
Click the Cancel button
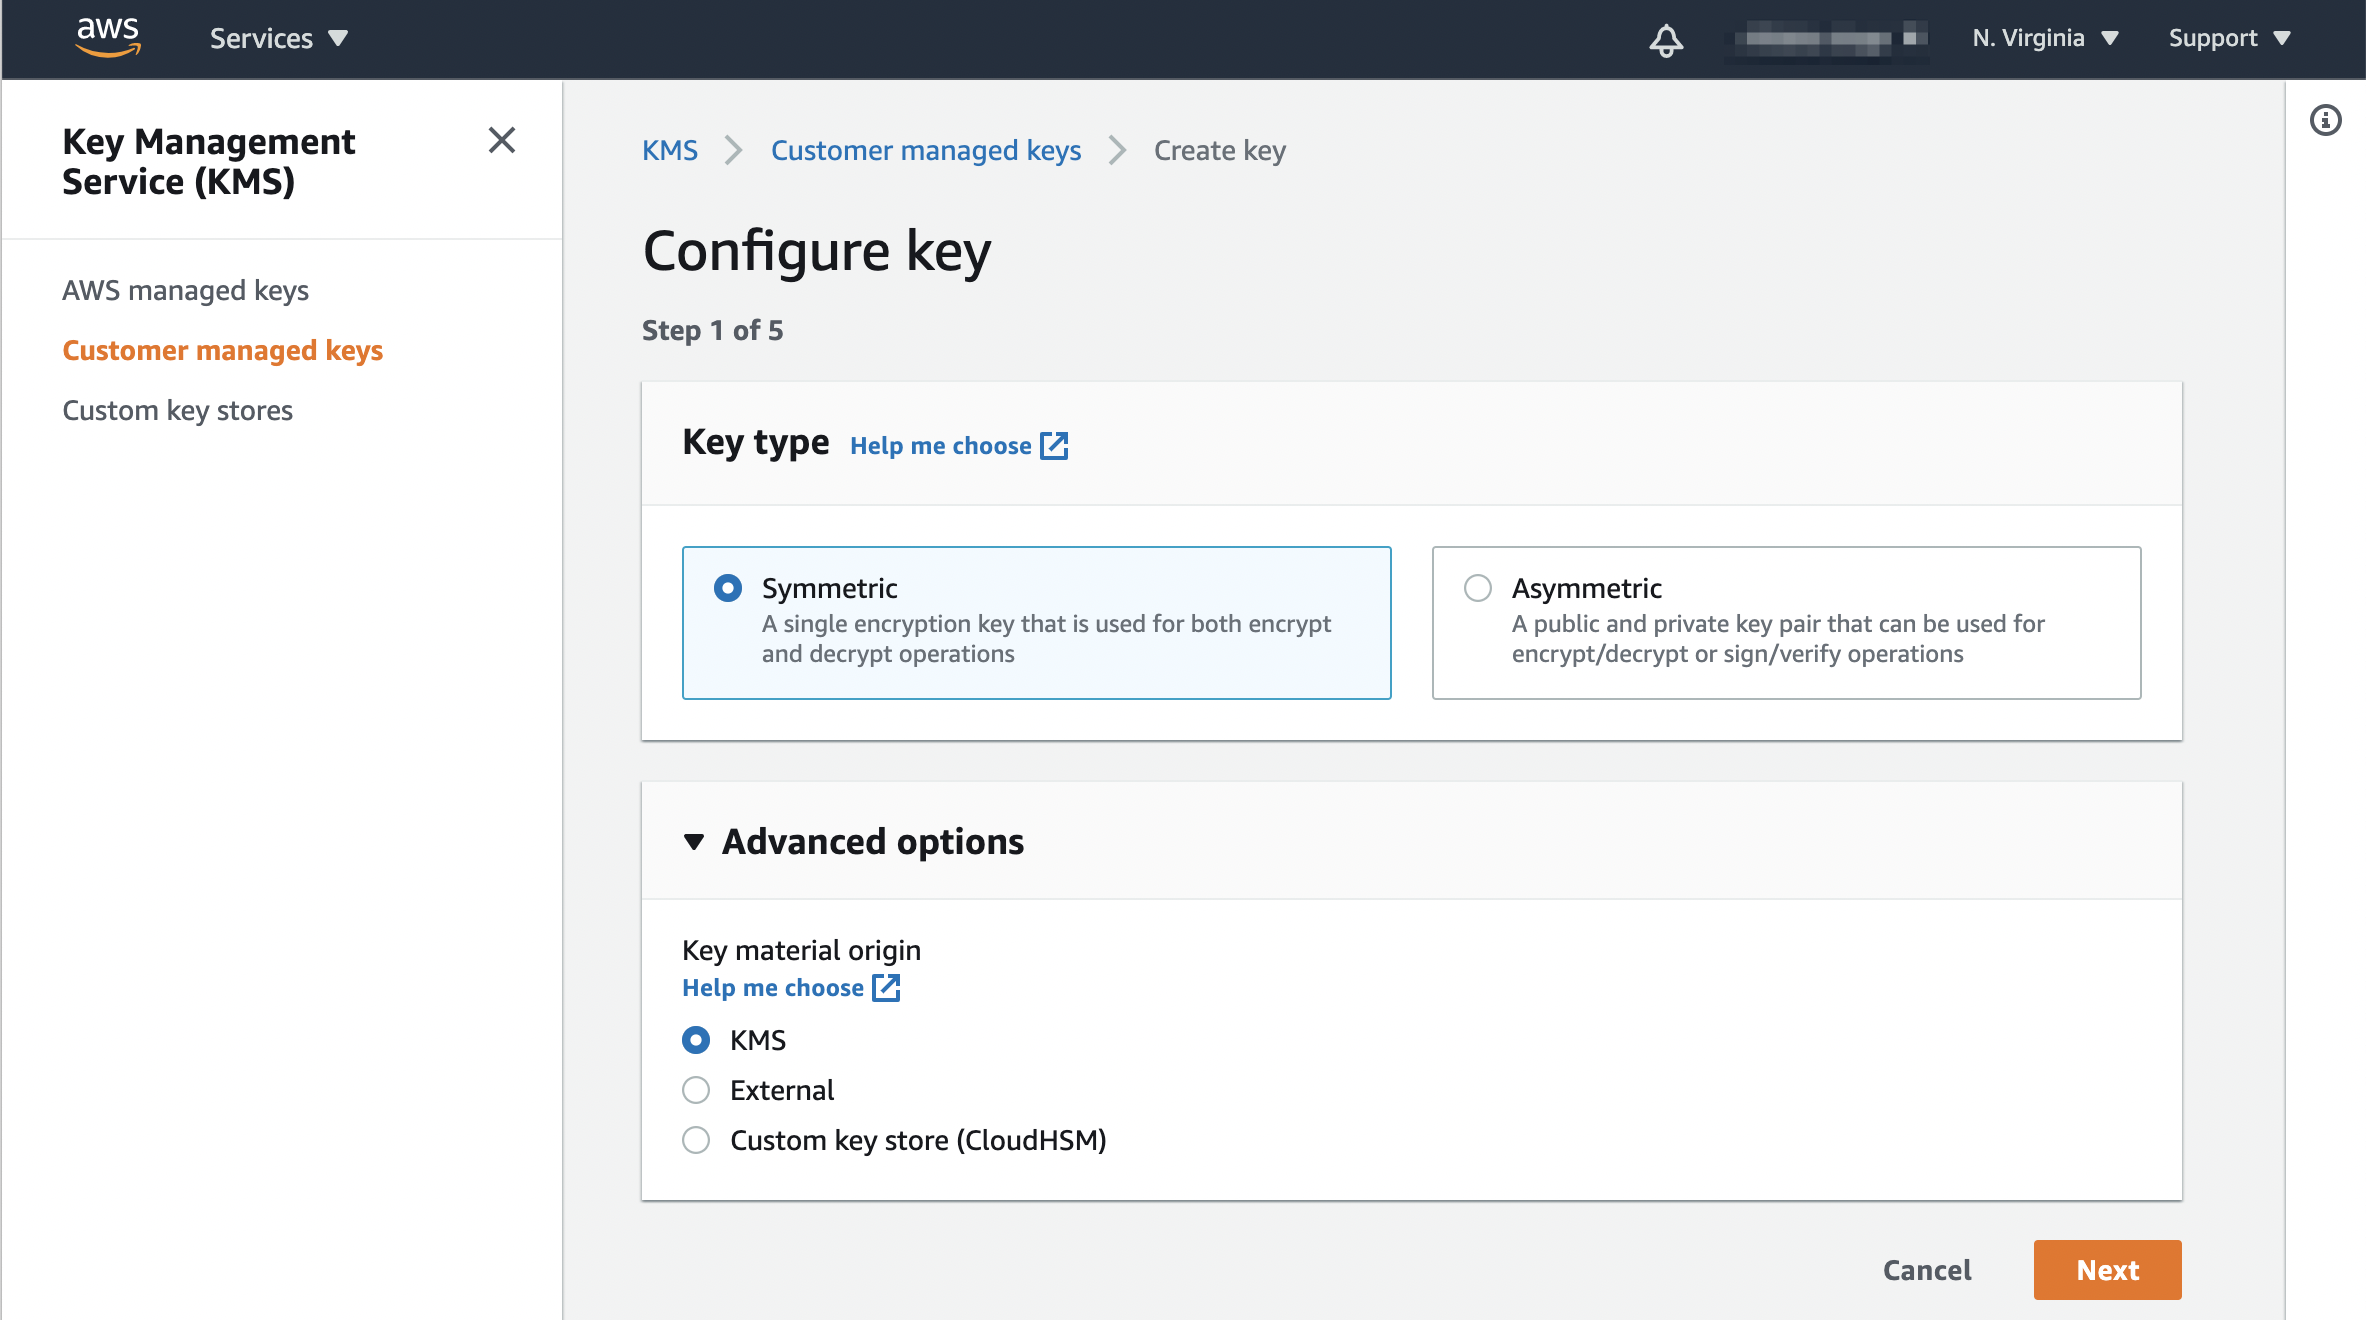point(1926,1270)
